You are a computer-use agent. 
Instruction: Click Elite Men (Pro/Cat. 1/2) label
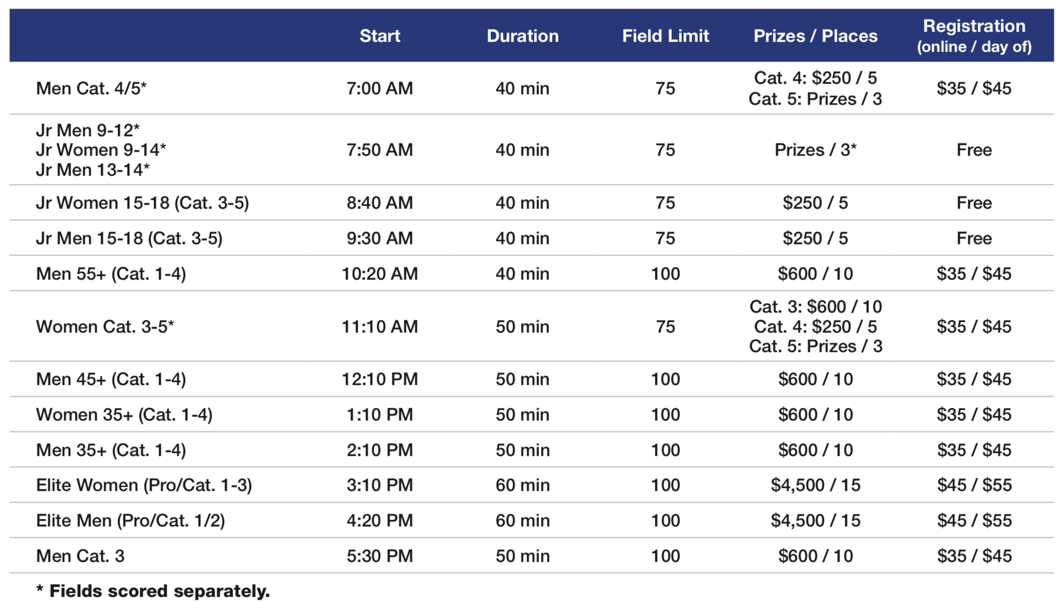(131, 520)
